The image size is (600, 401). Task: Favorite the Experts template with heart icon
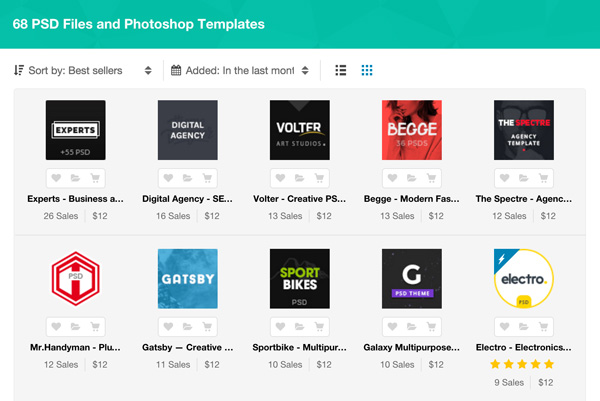(x=57, y=178)
